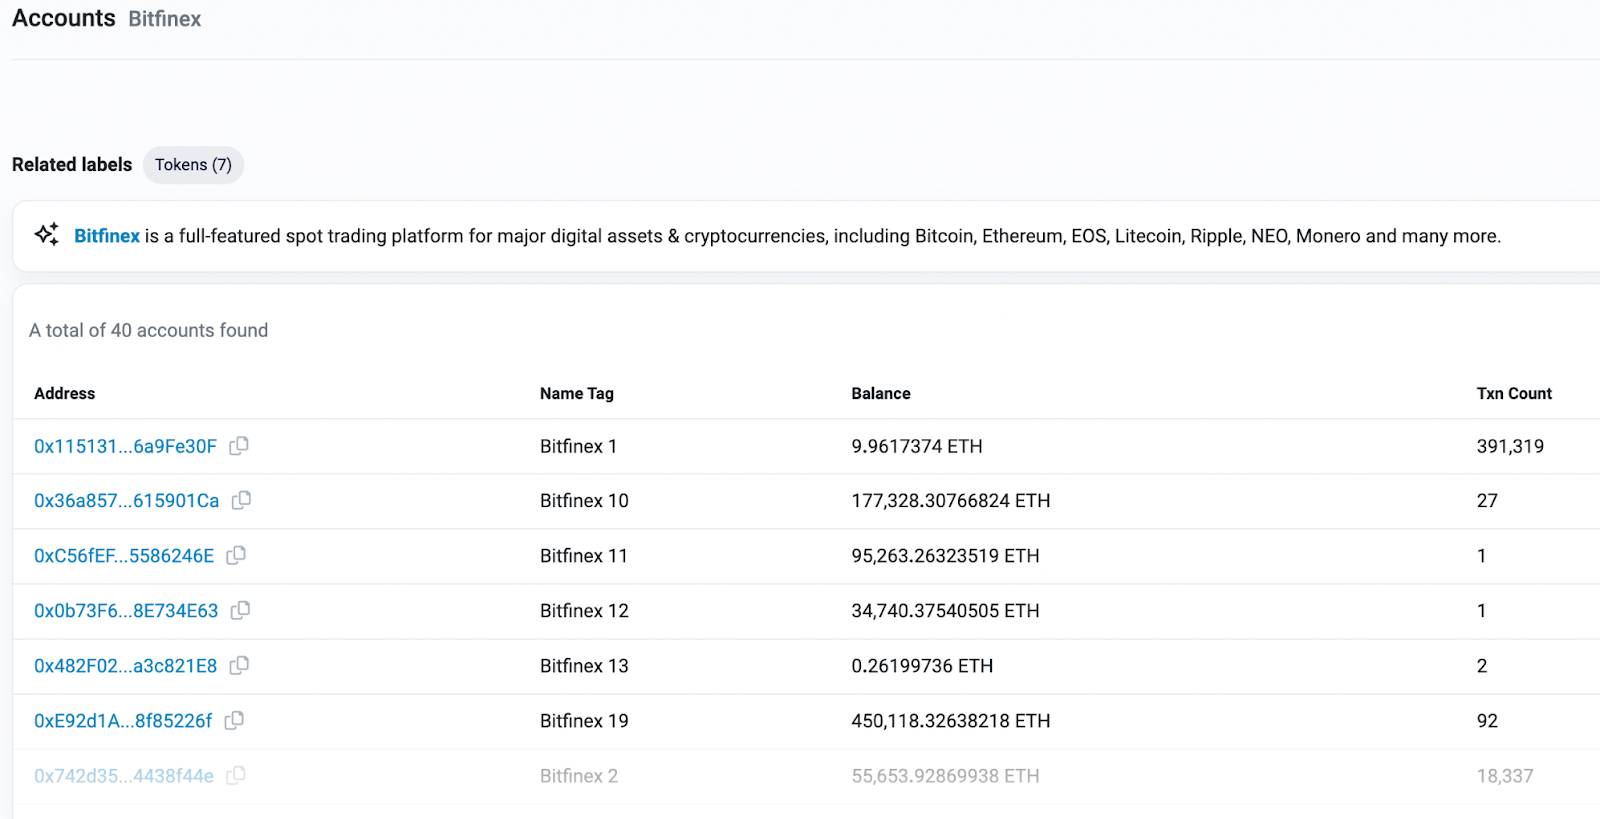Click 'A total of 40 accounts found'
This screenshot has height=819, width=1600.
148,330
